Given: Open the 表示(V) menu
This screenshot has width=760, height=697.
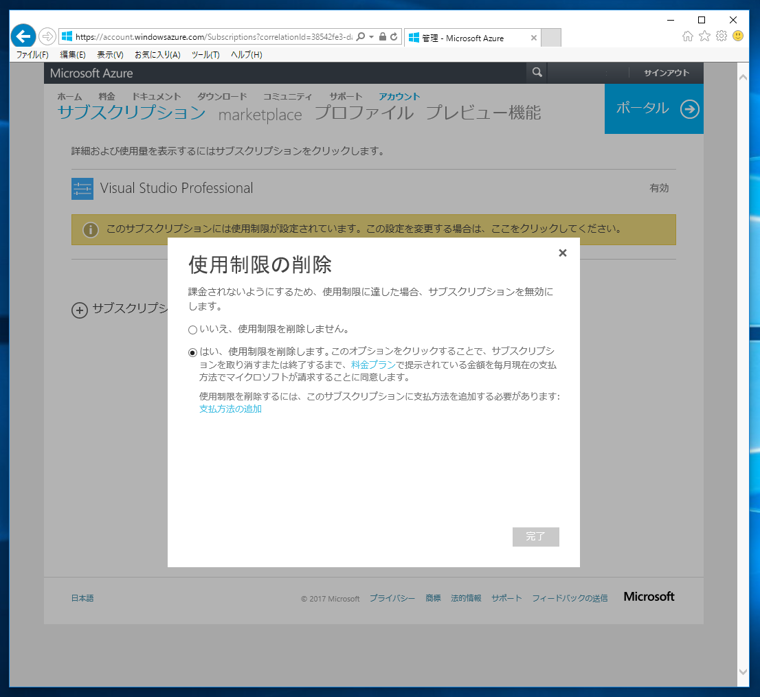Looking at the screenshot, I should click(110, 55).
